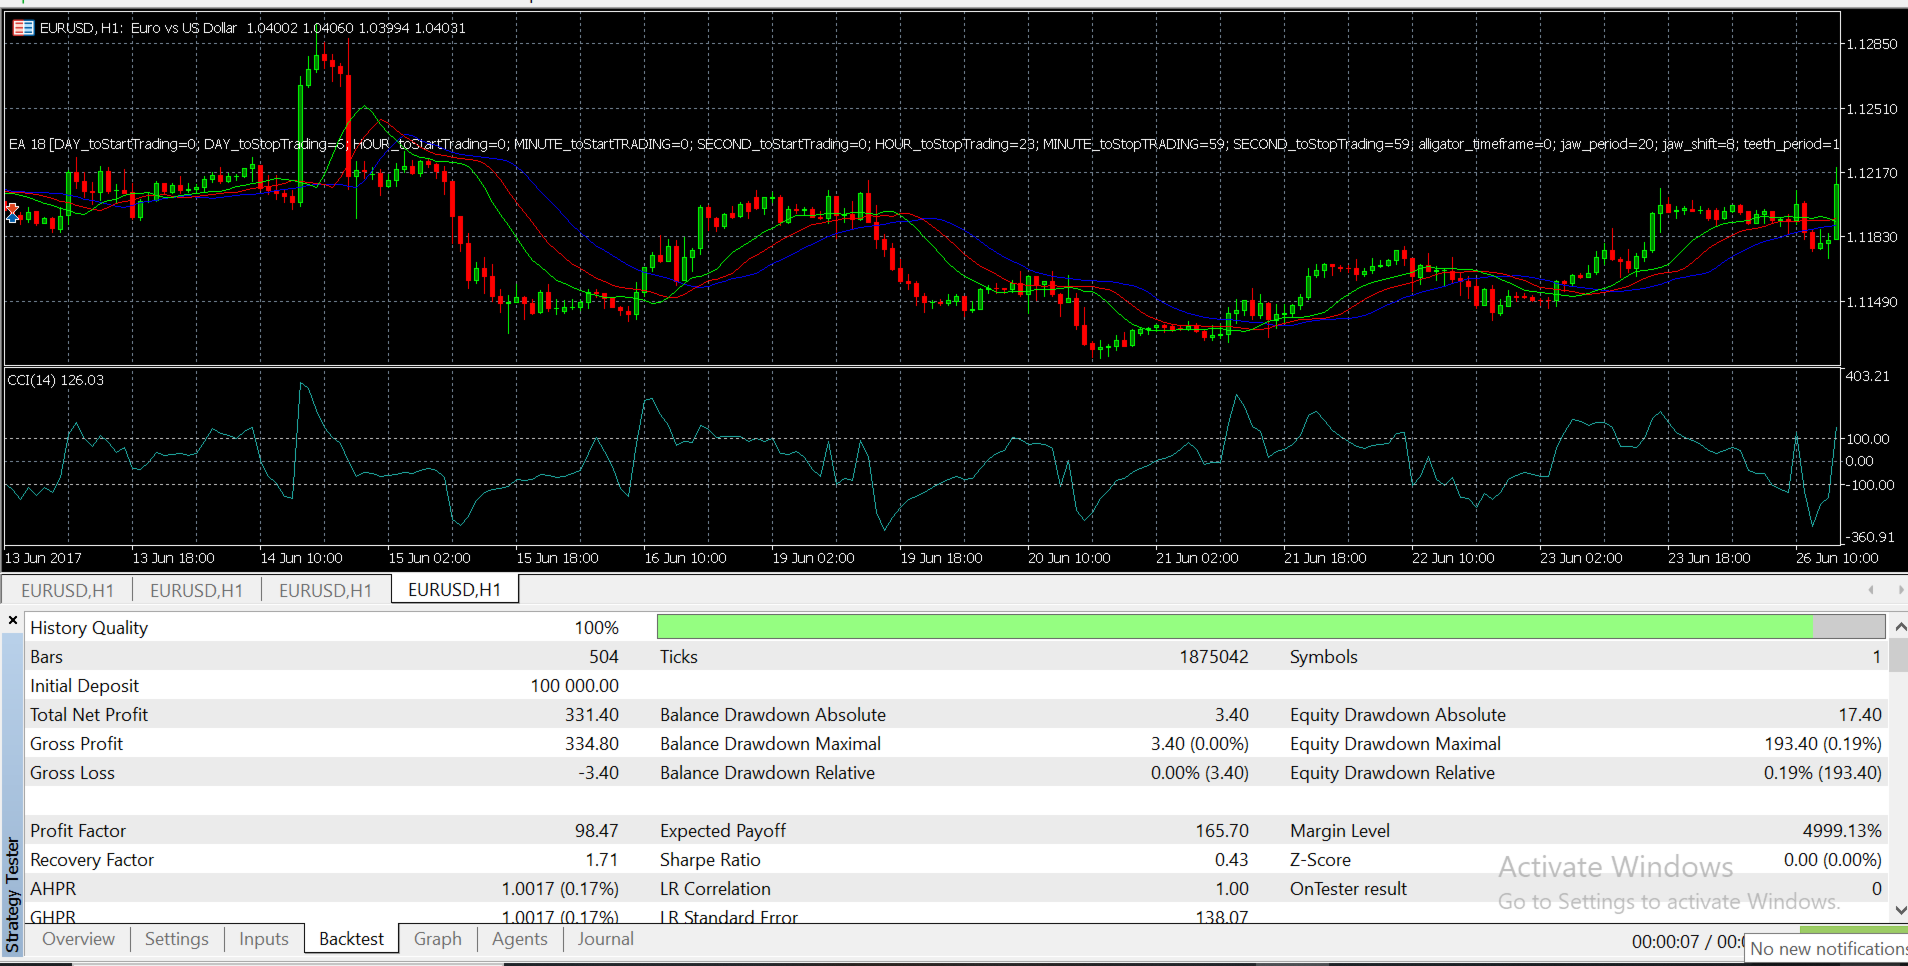Click the Sharpe Ratio value 0.43
1908x966 pixels.
click(x=1232, y=860)
